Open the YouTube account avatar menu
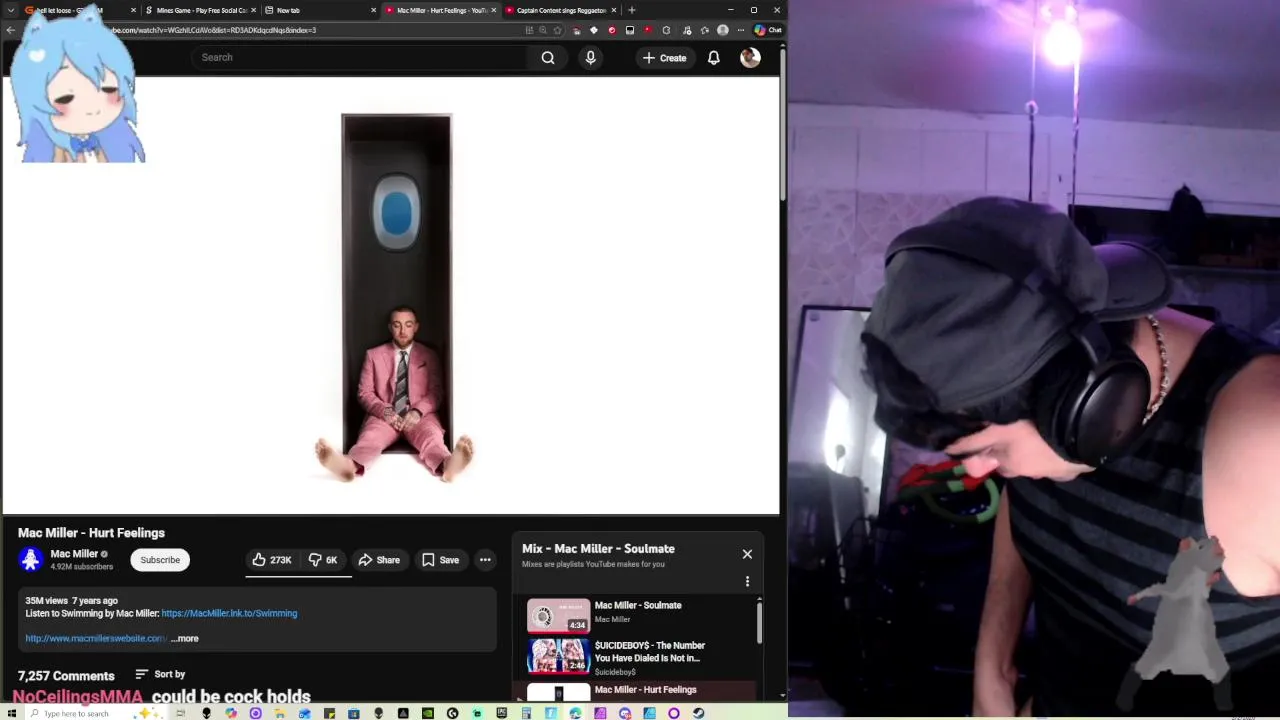The height and width of the screenshot is (720, 1280). [x=750, y=58]
